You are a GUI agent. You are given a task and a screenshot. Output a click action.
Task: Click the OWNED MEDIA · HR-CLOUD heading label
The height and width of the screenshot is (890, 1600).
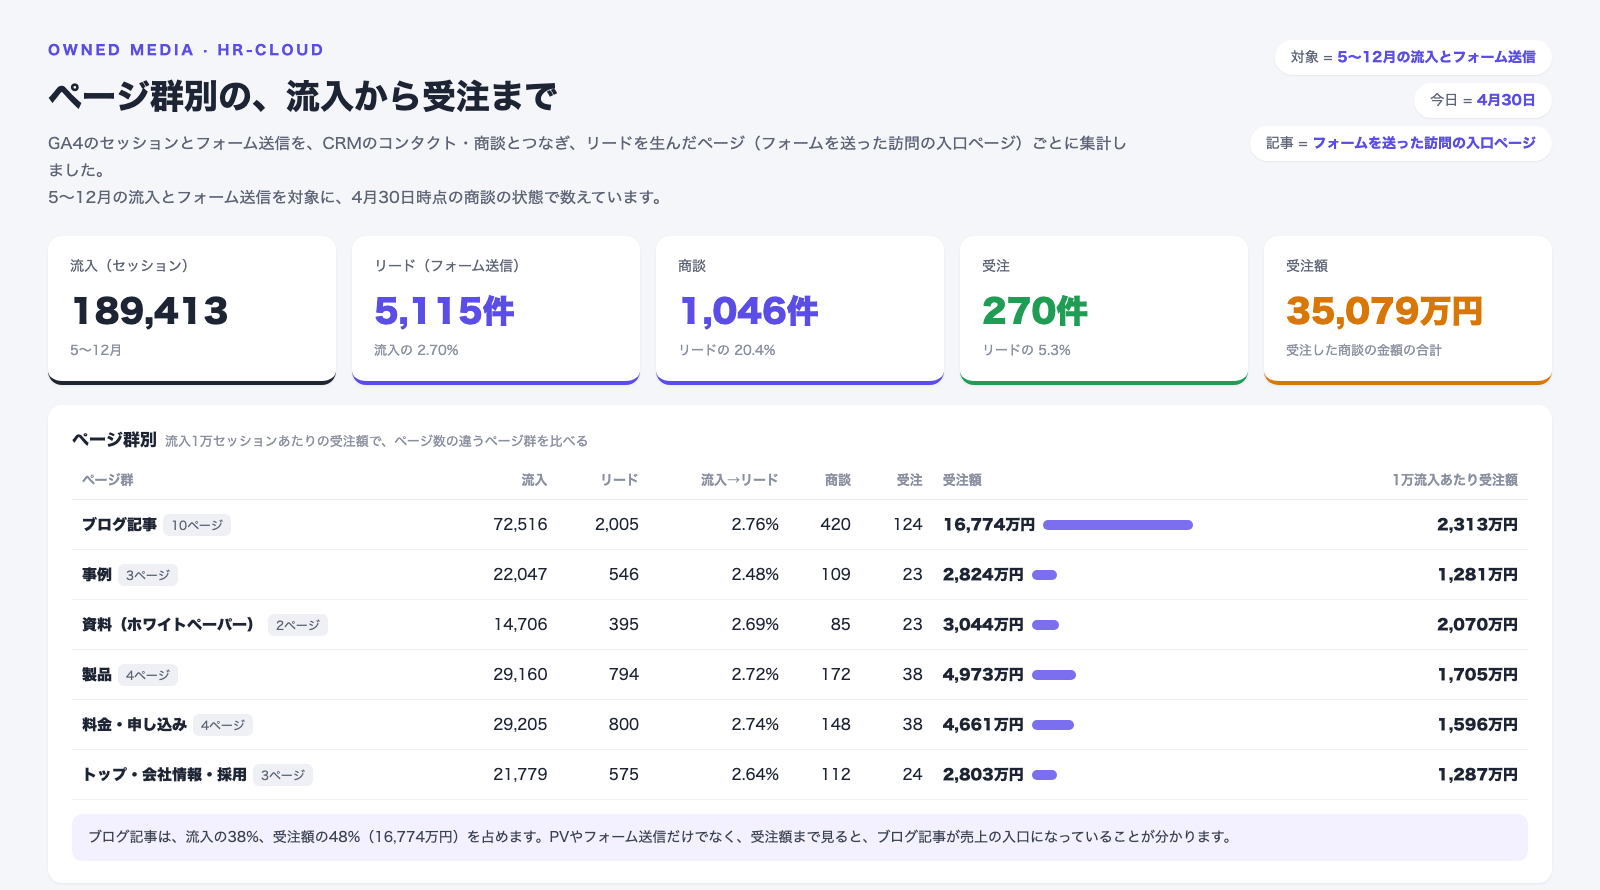coord(186,50)
